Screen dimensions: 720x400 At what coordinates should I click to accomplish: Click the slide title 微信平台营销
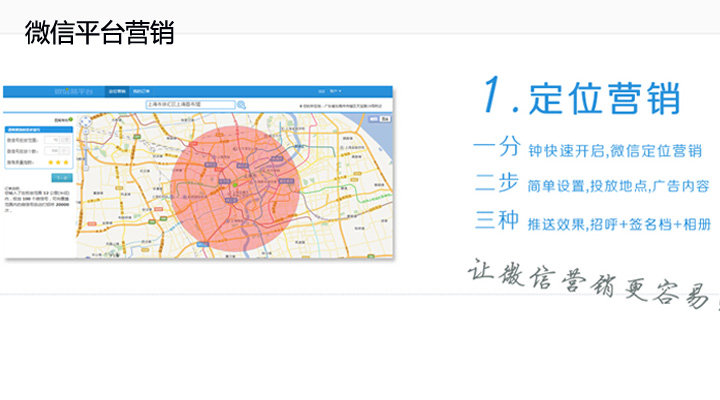tap(100, 32)
